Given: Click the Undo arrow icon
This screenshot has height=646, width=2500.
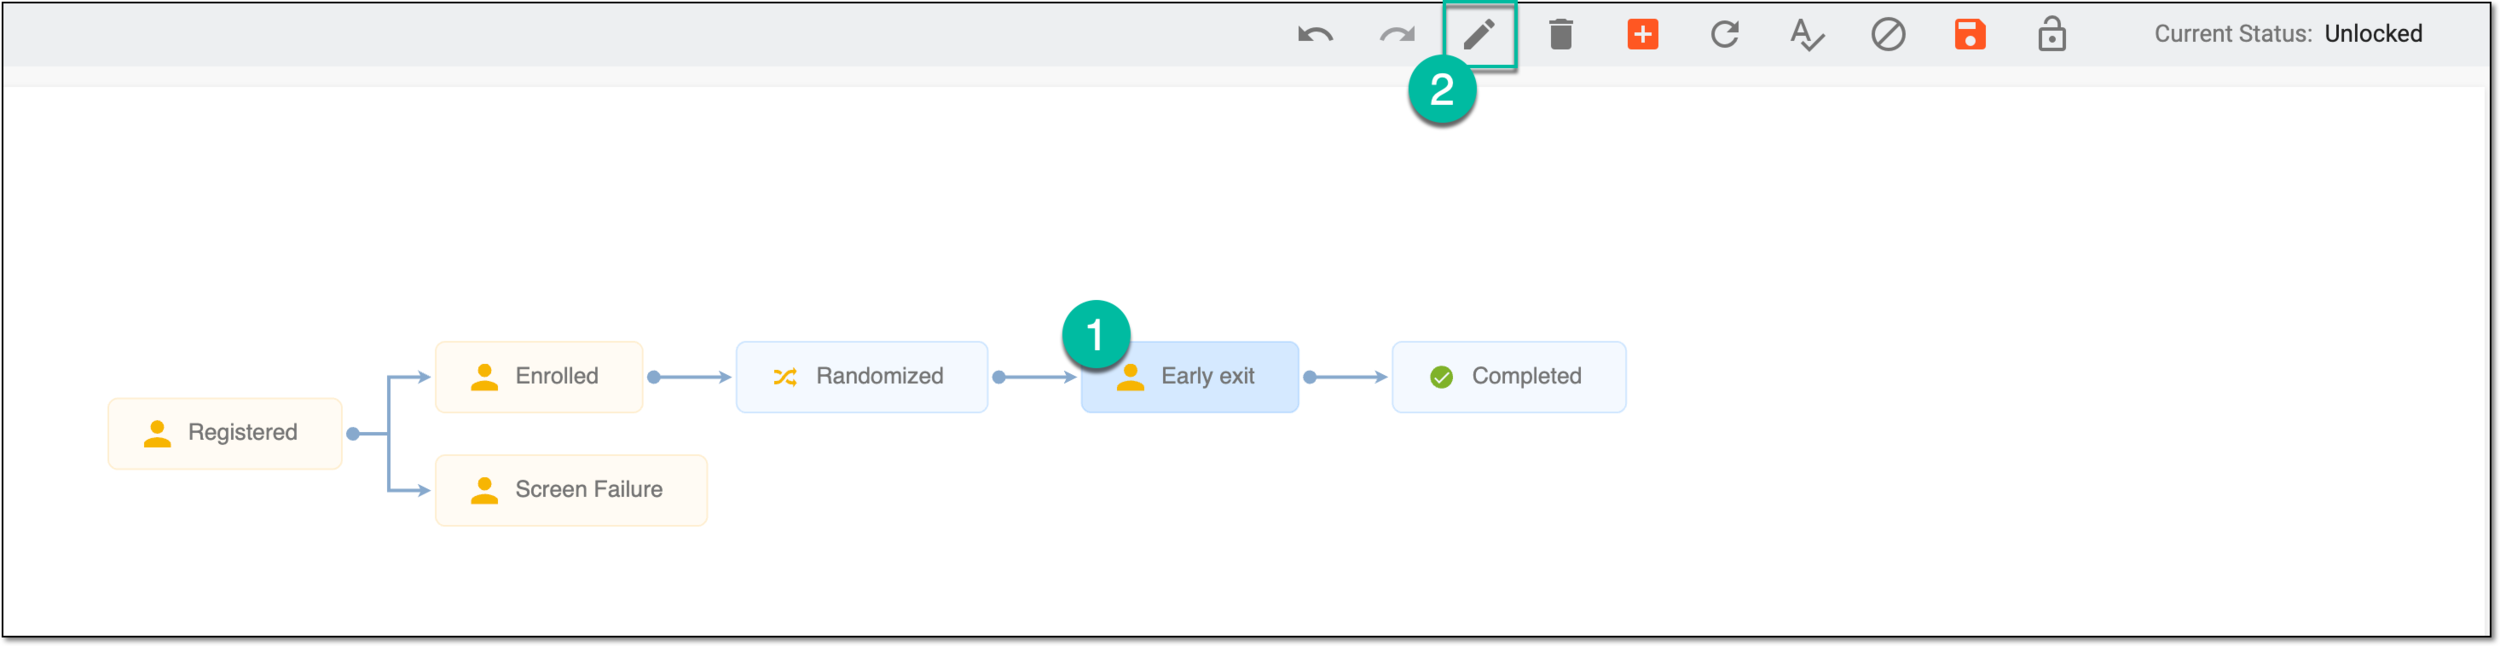Looking at the screenshot, I should [1315, 35].
